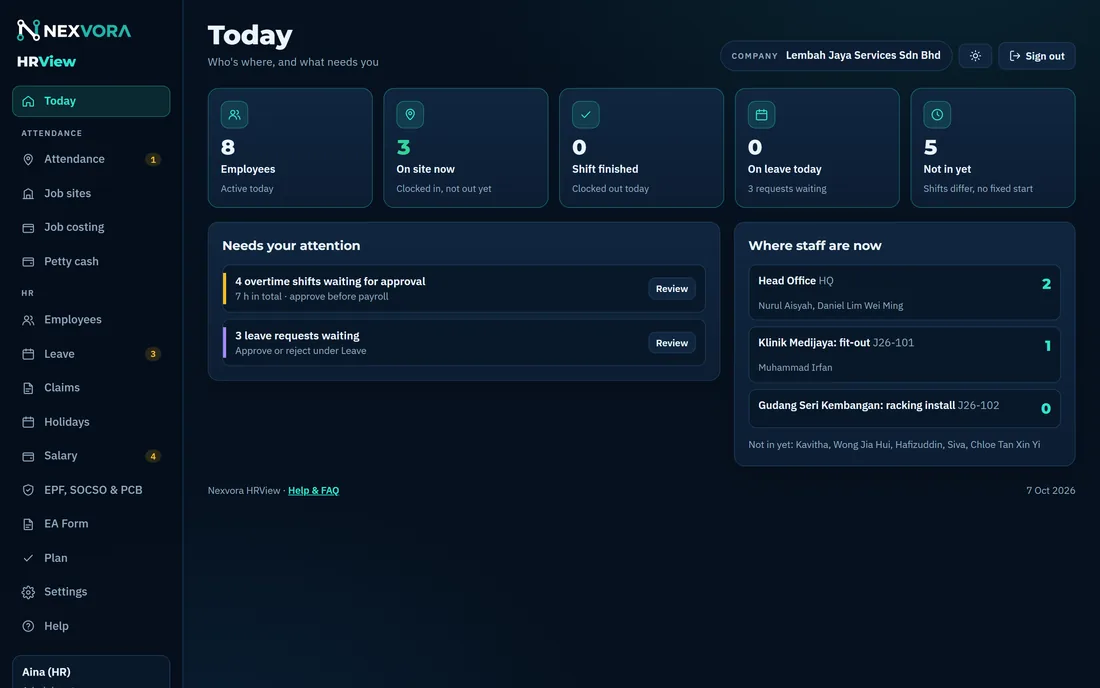Image resolution: width=1100 pixels, height=688 pixels.
Task: Click the "Nurul Aisyah, Daniel Lim Wei Ming" names
Action: point(831,306)
